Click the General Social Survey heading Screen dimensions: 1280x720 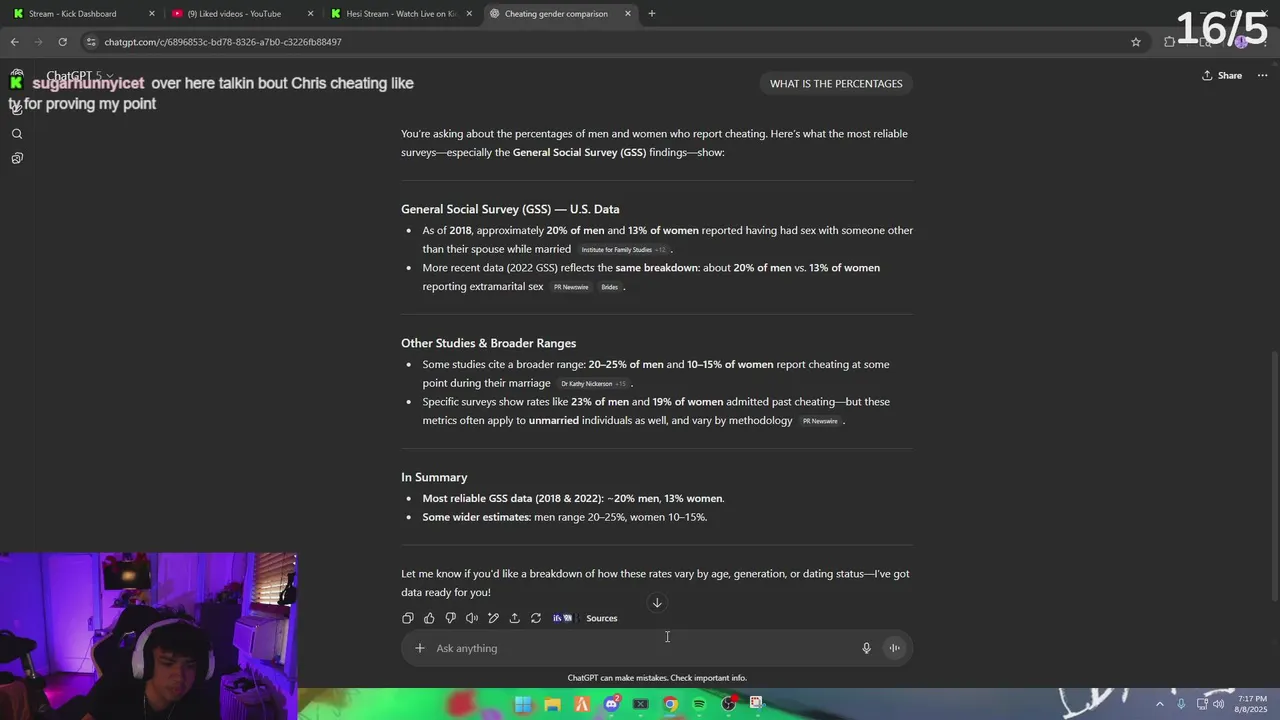510,209
